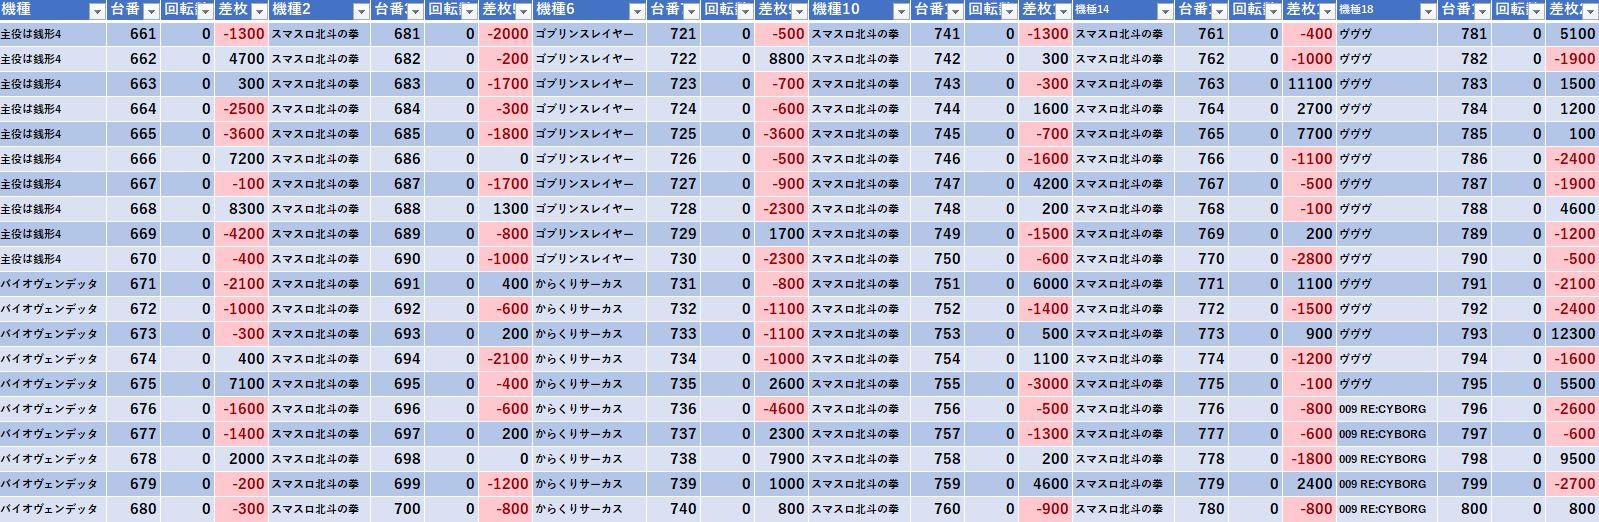Select the 6000 value cell

(1046, 284)
